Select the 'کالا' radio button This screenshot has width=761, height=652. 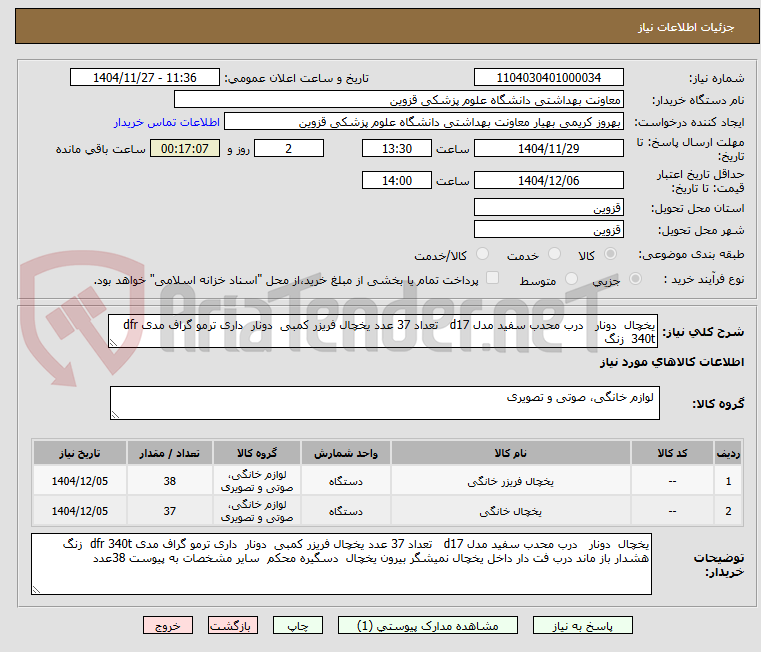pos(611,254)
